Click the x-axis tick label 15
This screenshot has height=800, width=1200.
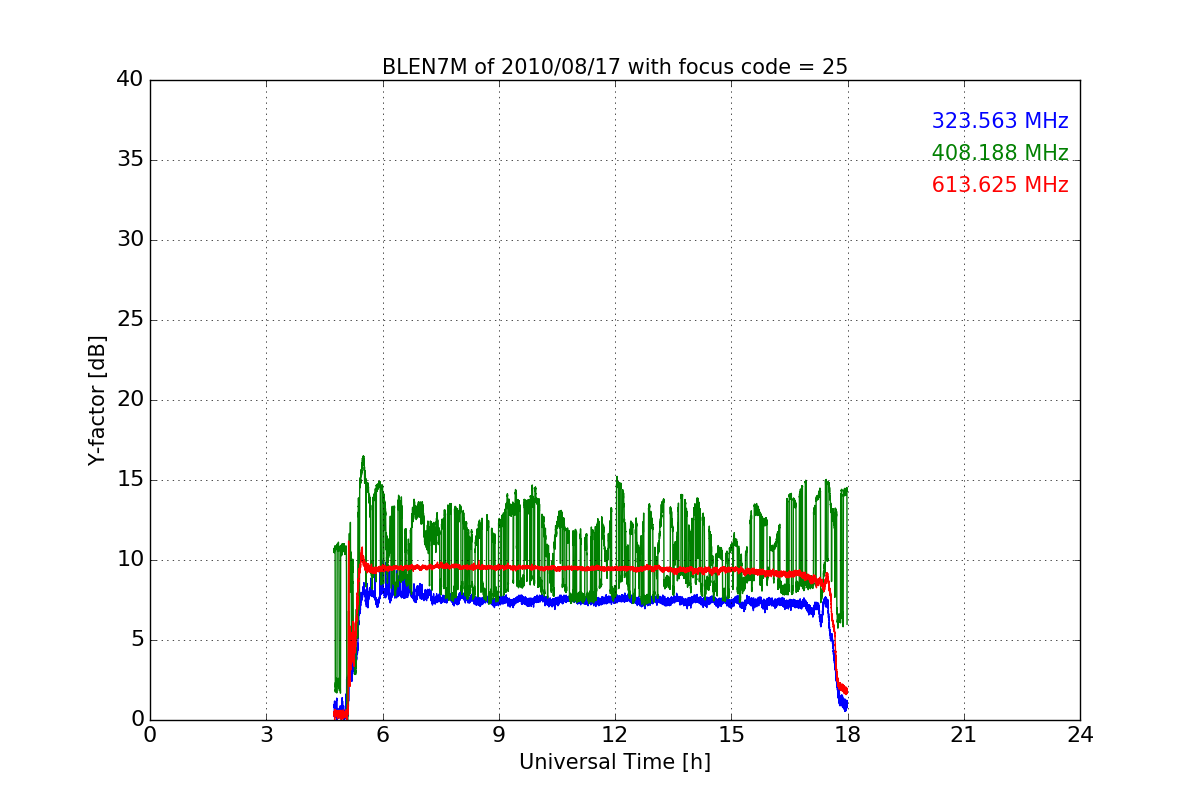[x=731, y=735]
